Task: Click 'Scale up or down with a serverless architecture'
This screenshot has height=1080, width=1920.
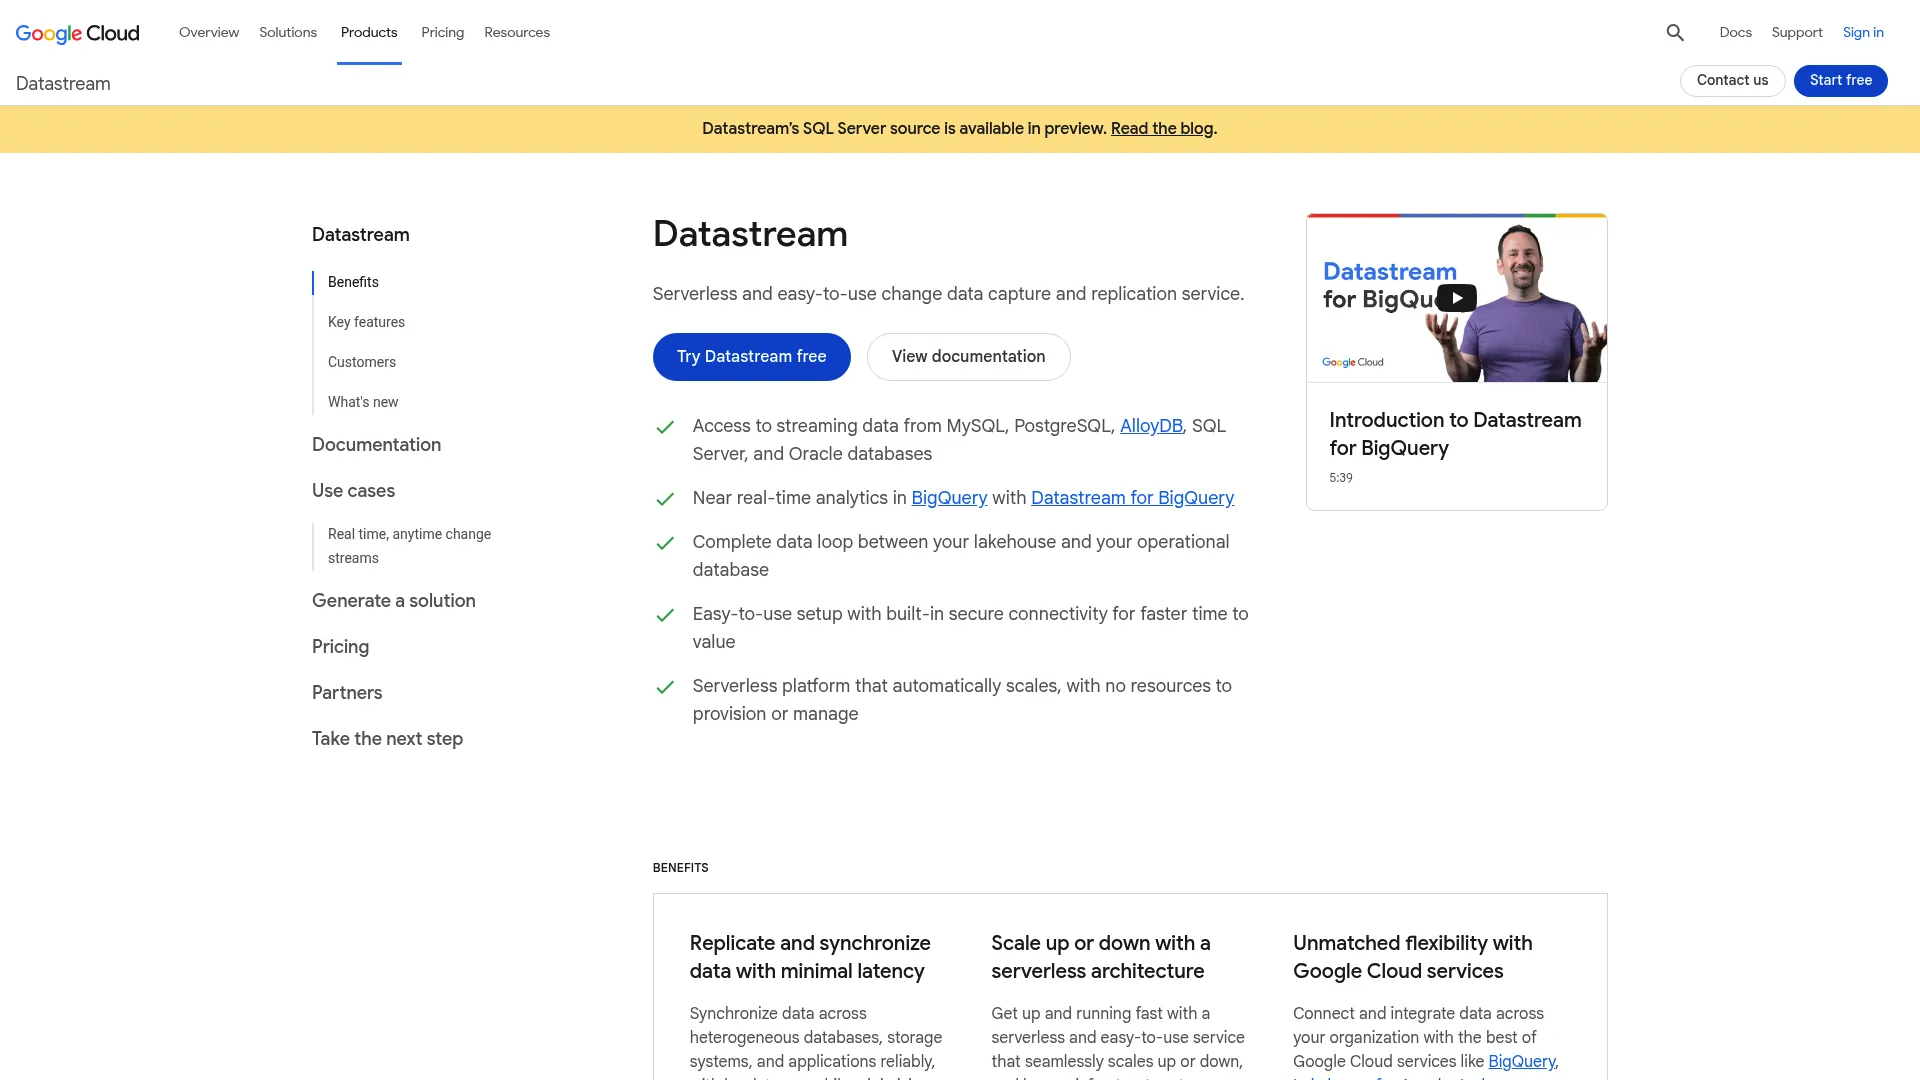Action: point(1100,957)
